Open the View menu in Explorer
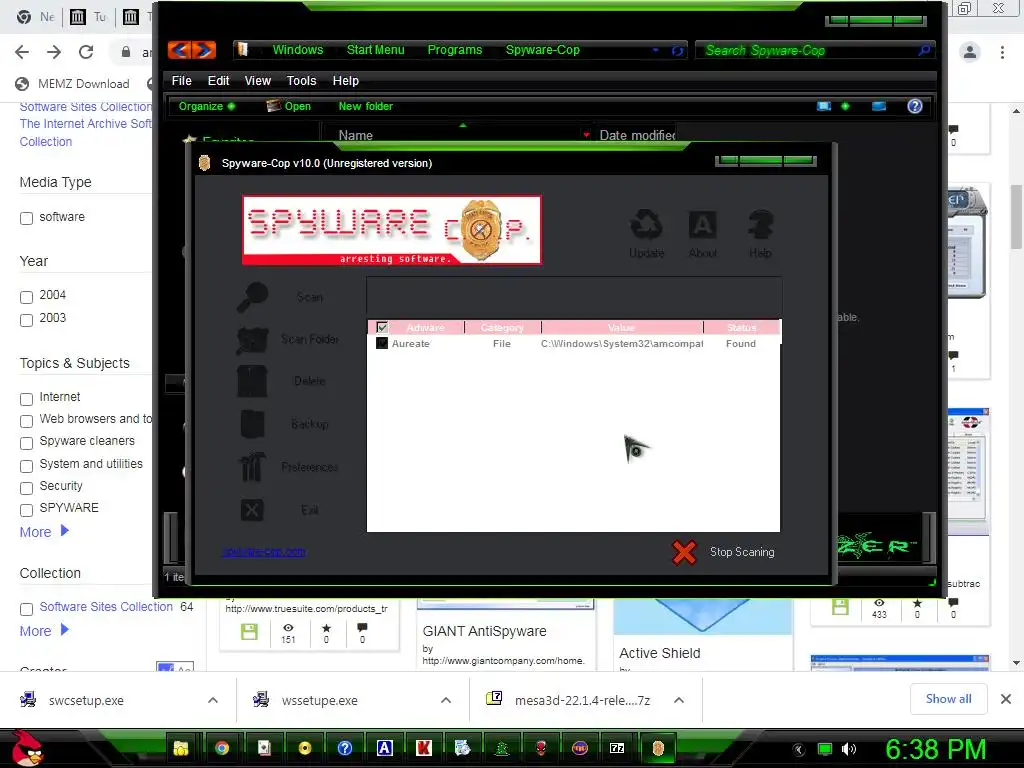 tap(257, 81)
